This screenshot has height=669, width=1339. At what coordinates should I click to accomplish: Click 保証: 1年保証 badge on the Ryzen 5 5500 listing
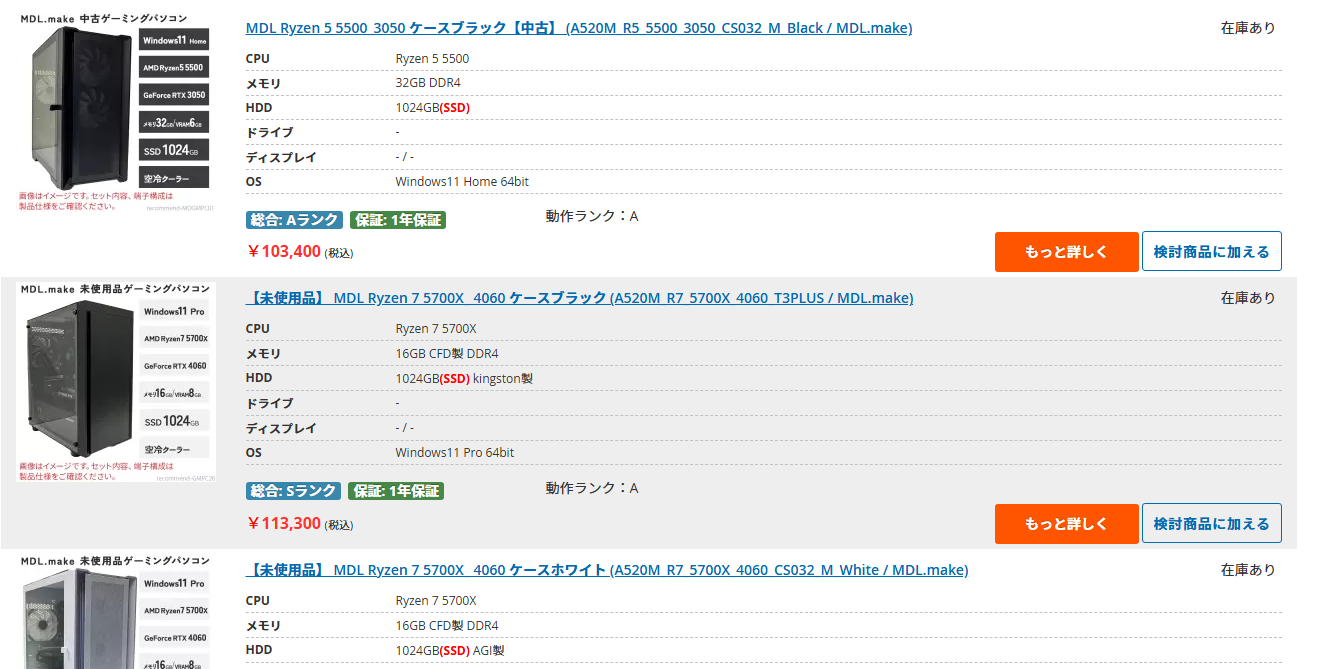pos(398,220)
